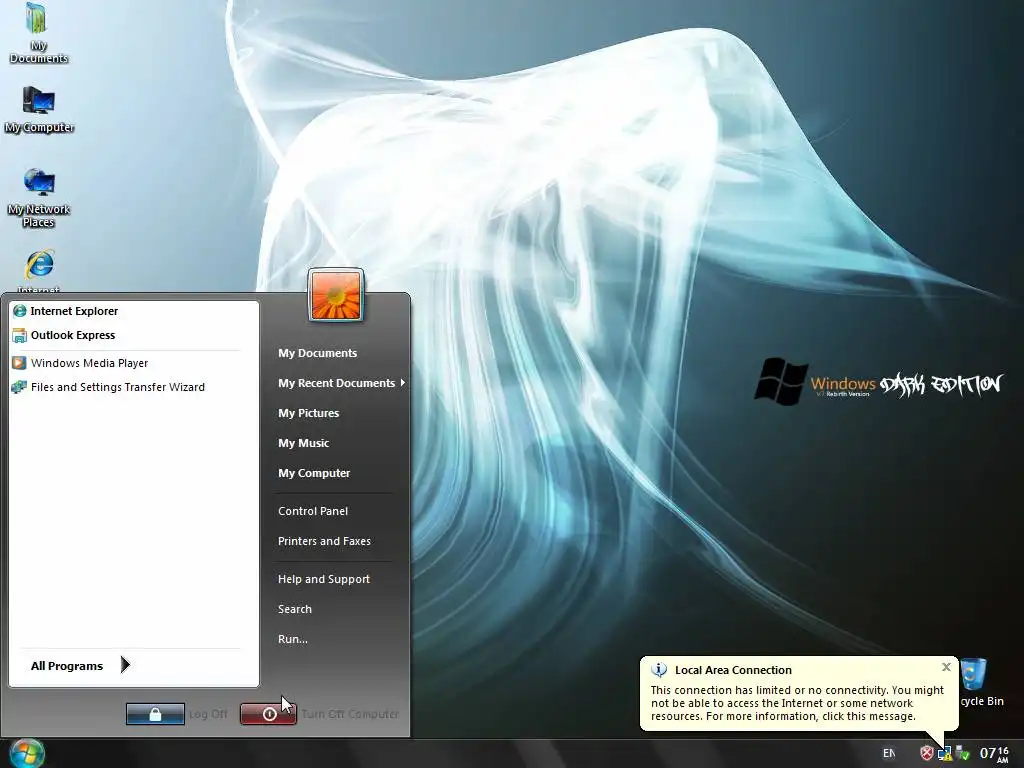Open My Network Places desktop icon

pyautogui.click(x=39, y=198)
